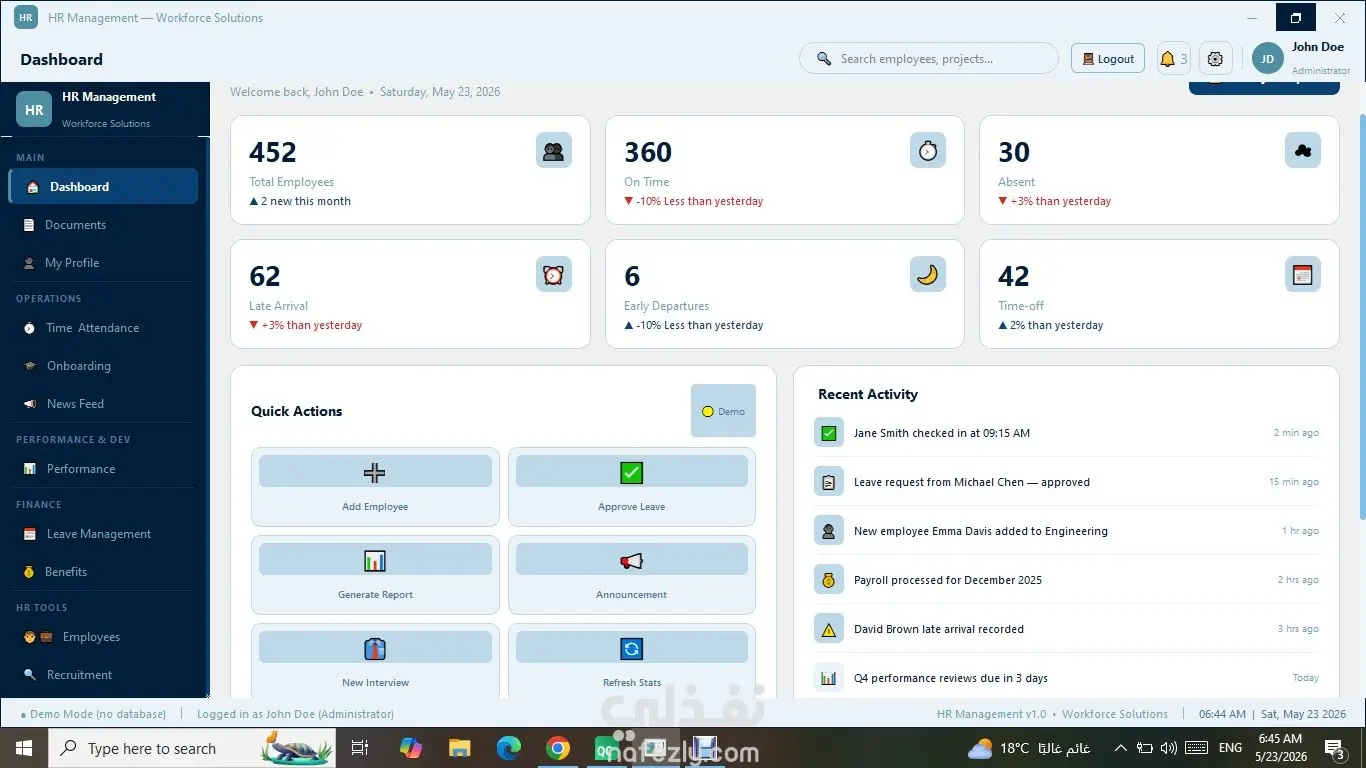This screenshot has width=1366, height=768.
Task: Open Benefits in the Finance group
Action: tap(103, 572)
